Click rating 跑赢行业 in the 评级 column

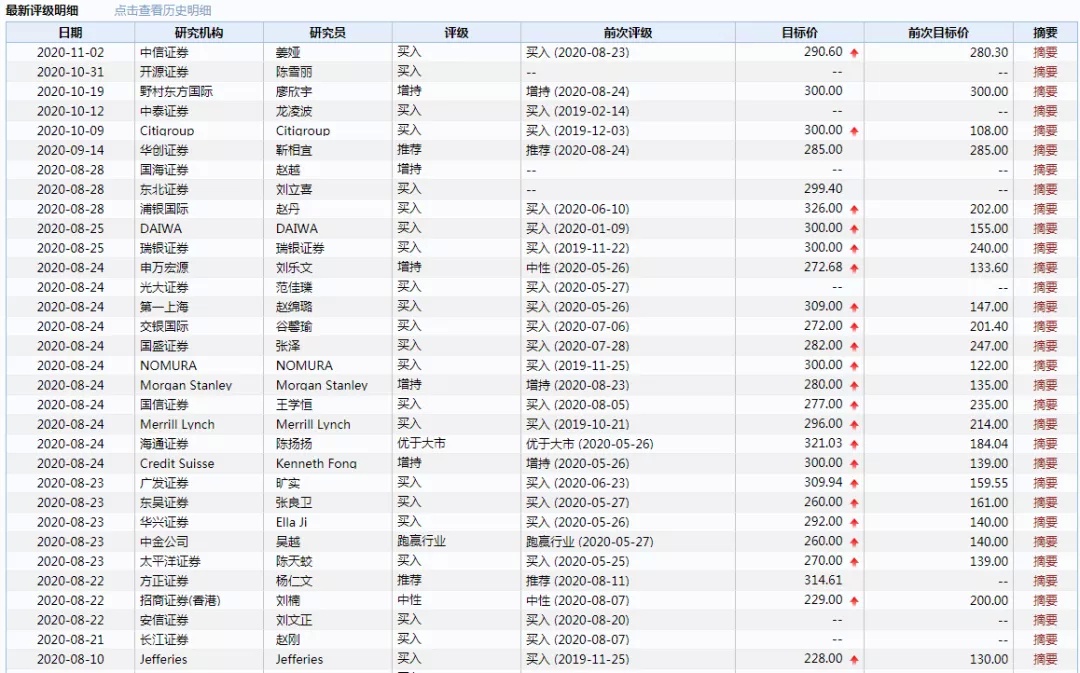tap(422, 541)
